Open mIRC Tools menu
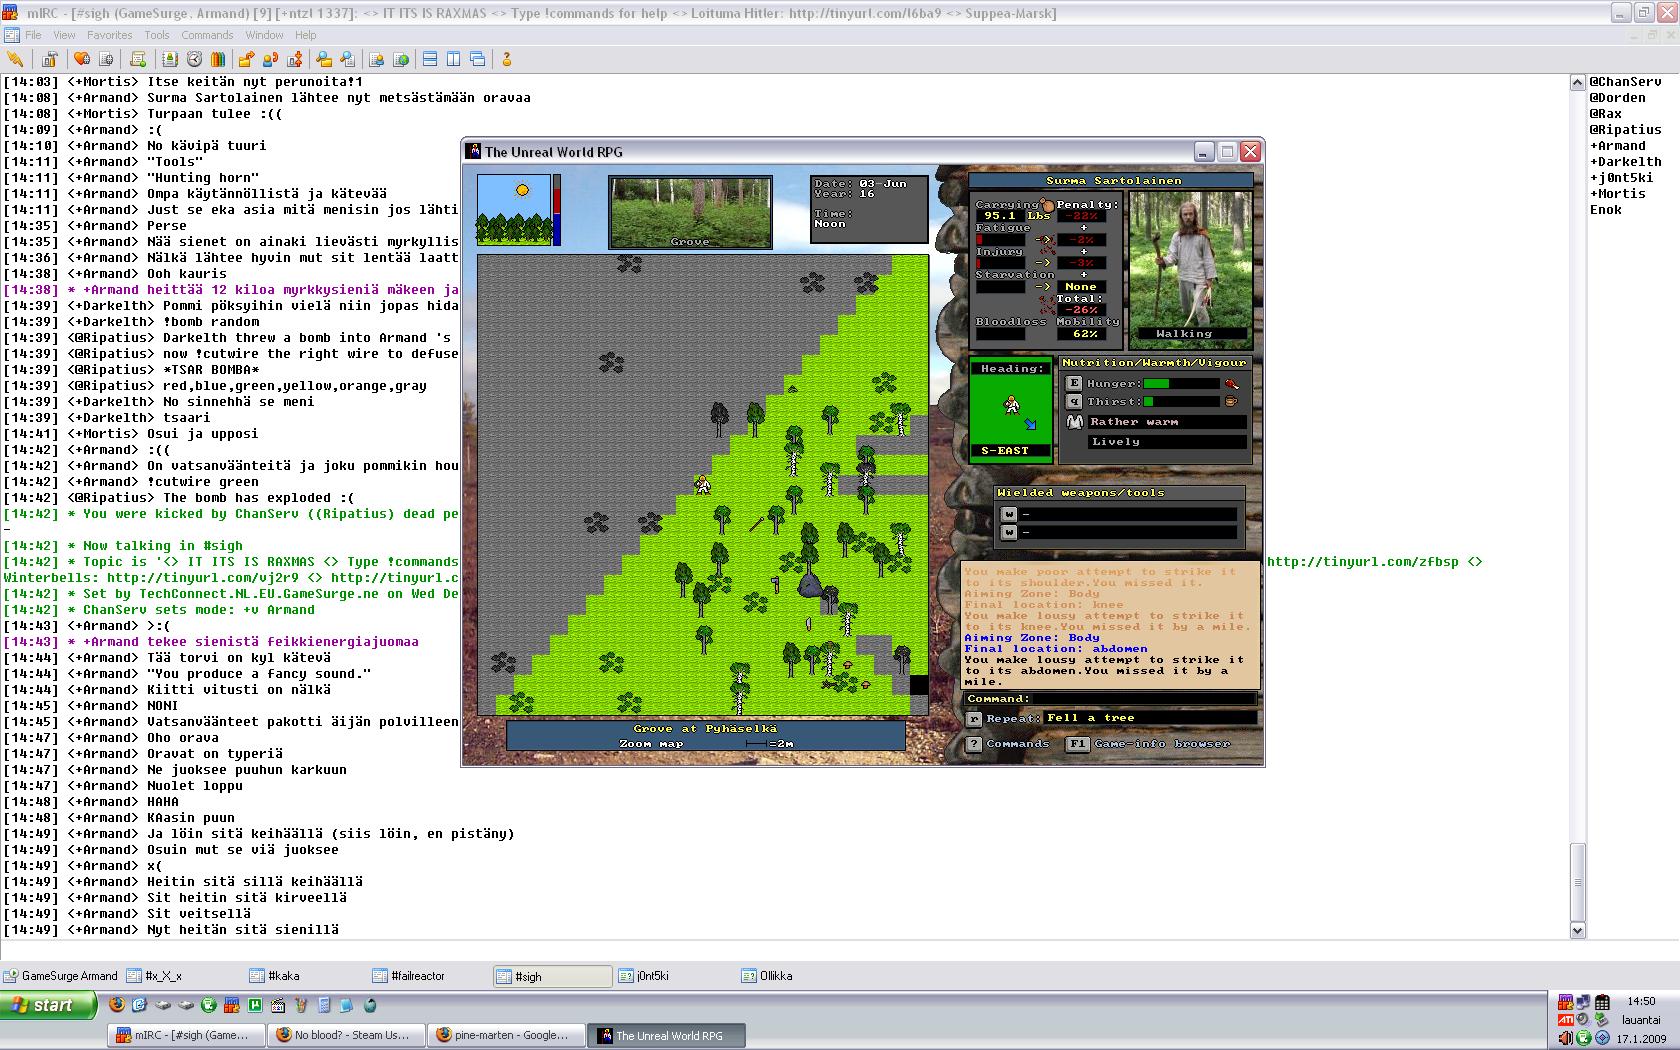The width and height of the screenshot is (1680, 1050). pyautogui.click(x=157, y=35)
